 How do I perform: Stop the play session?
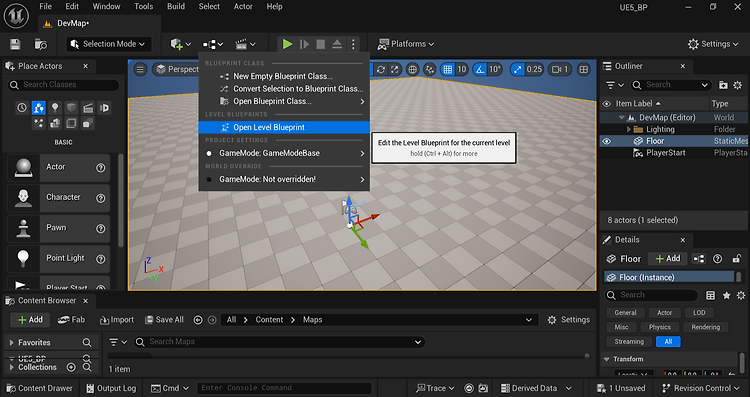coord(320,44)
